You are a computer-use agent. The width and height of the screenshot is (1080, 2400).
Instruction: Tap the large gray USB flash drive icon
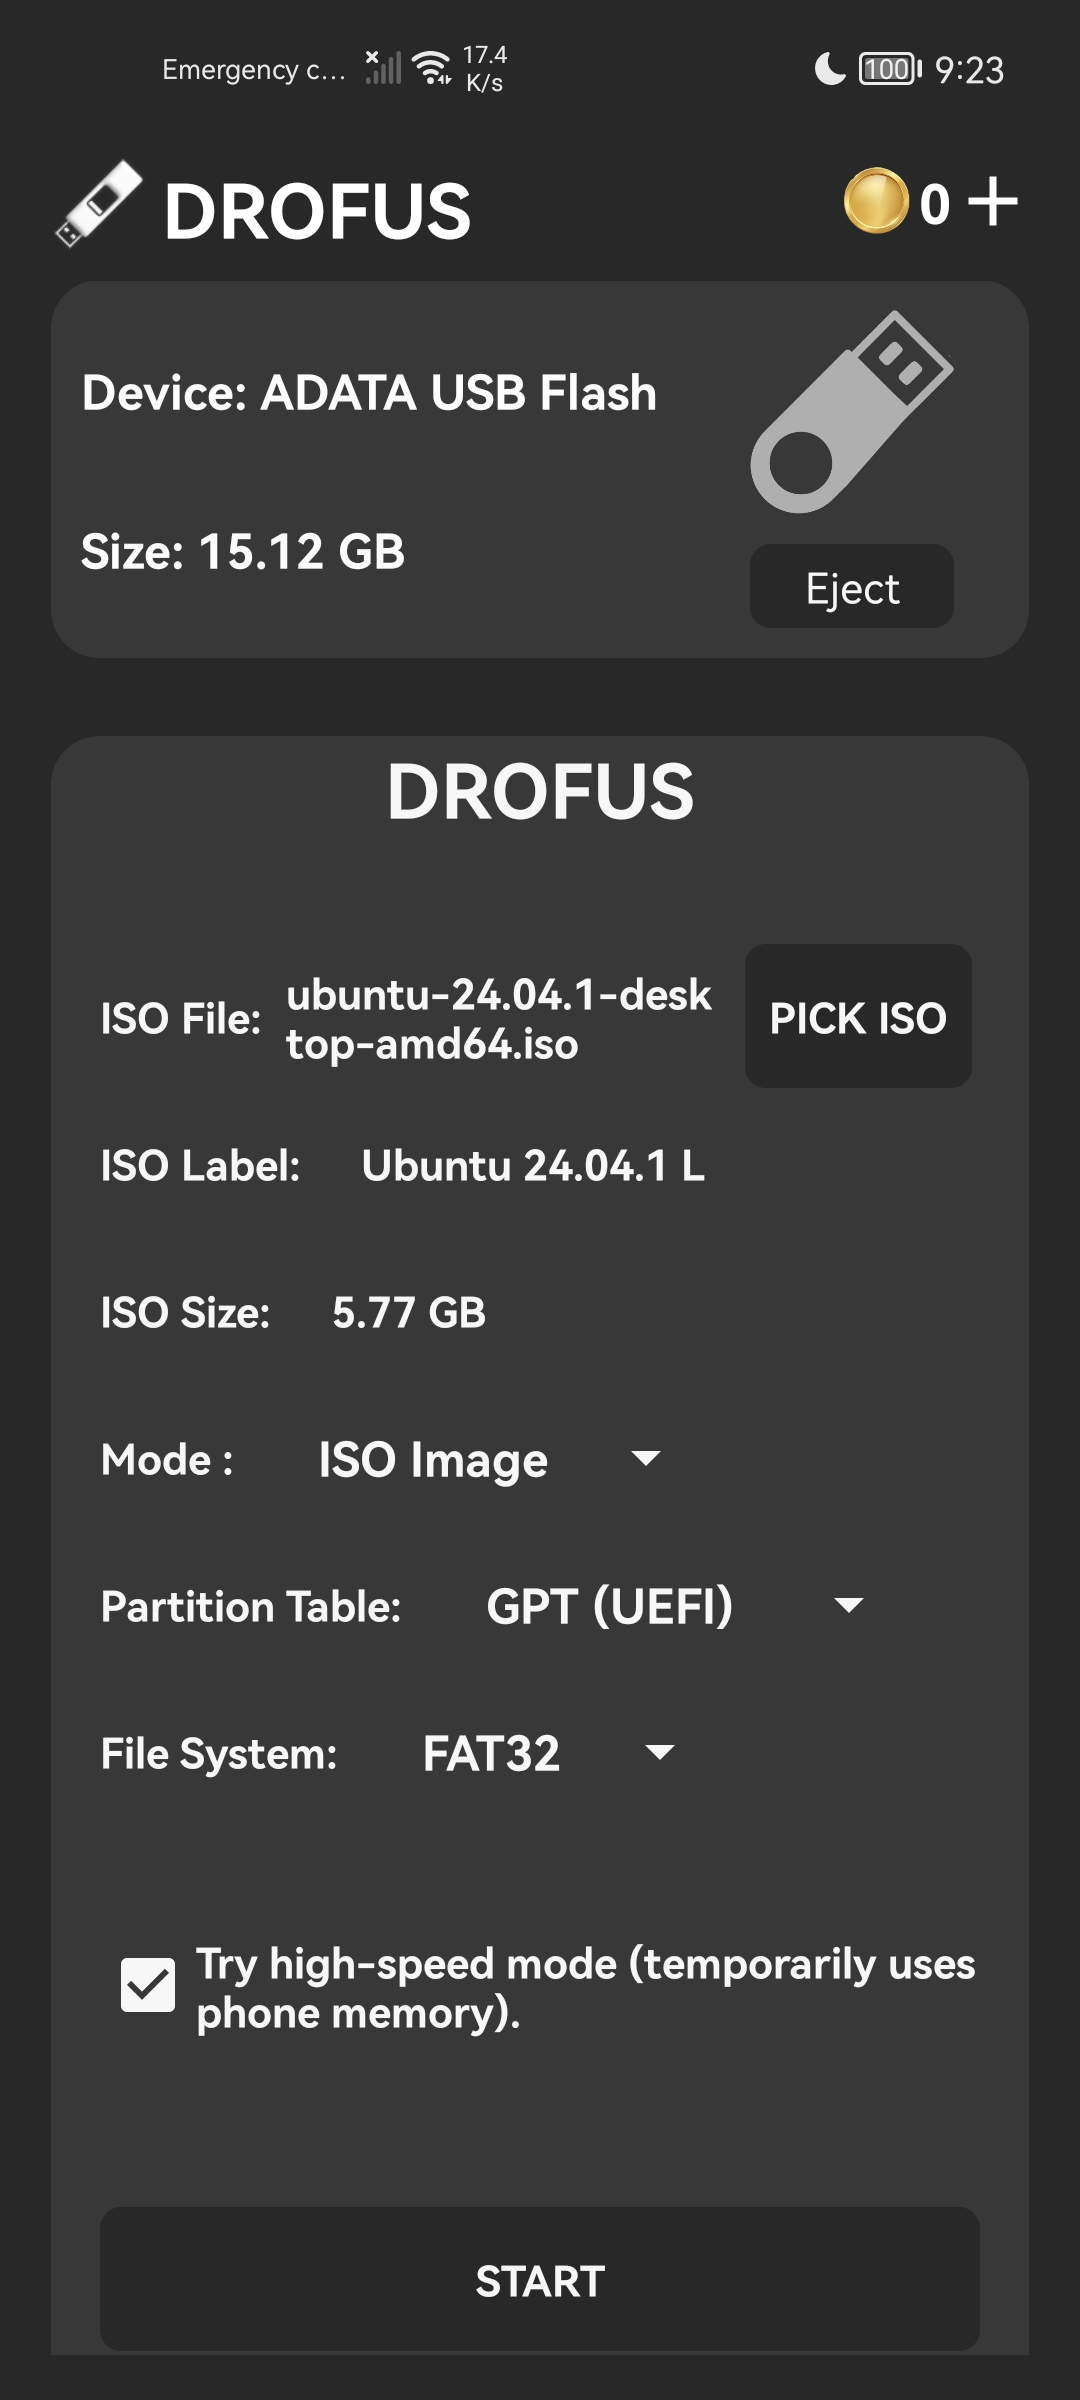(x=852, y=412)
